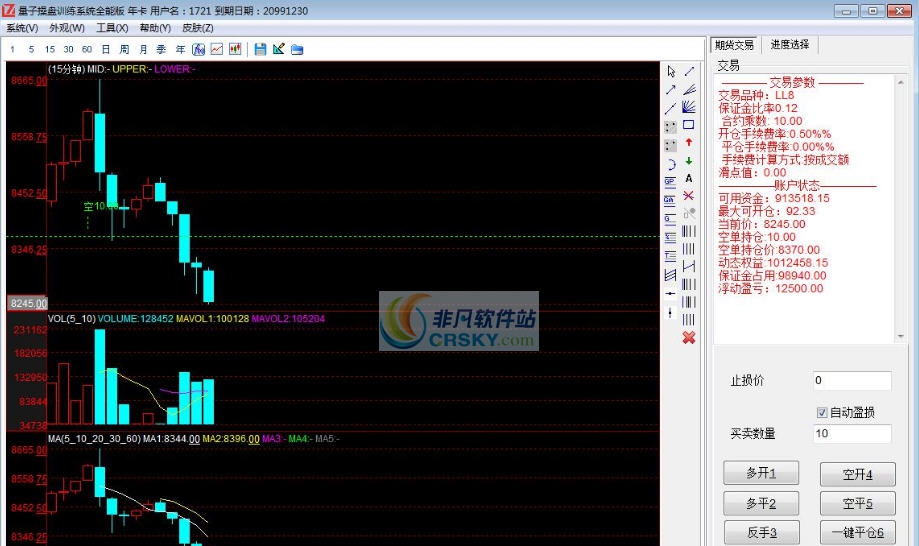Switch to the 进度选择 tab
The height and width of the screenshot is (546, 919).
[789, 45]
